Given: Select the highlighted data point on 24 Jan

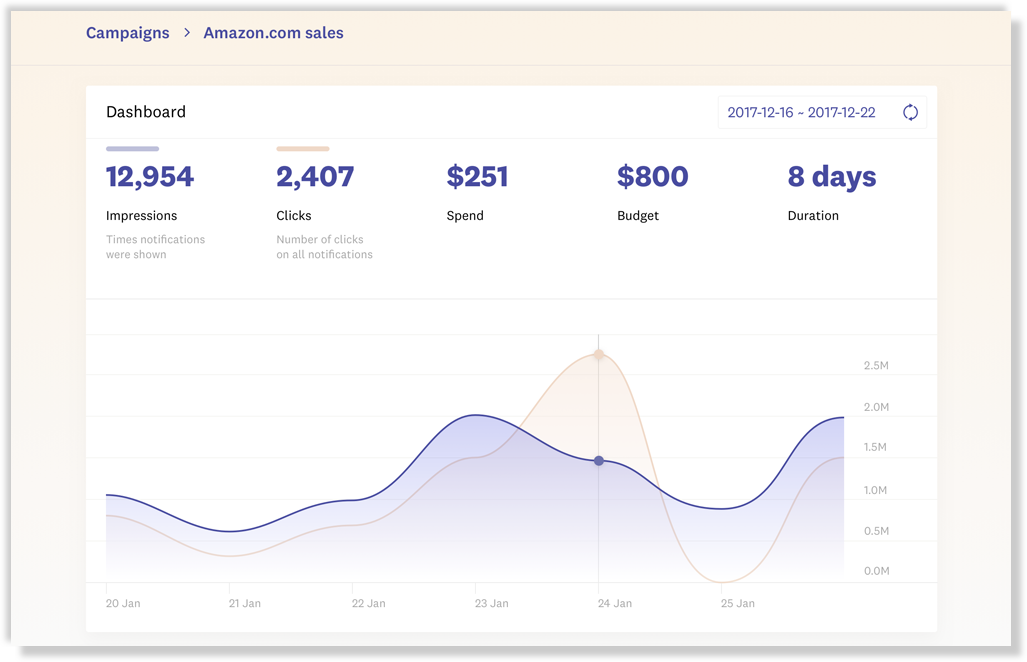Looking at the screenshot, I should point(599,461).
